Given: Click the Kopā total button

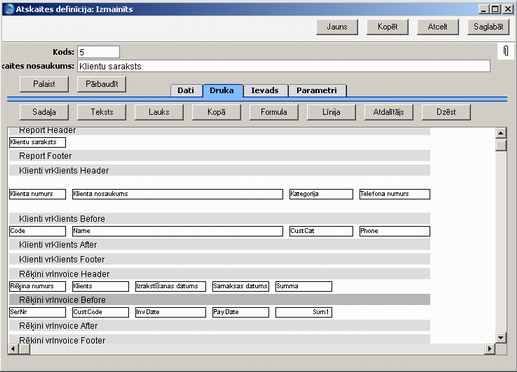Looking at the screenshot, I should click(x=216, y=112).
